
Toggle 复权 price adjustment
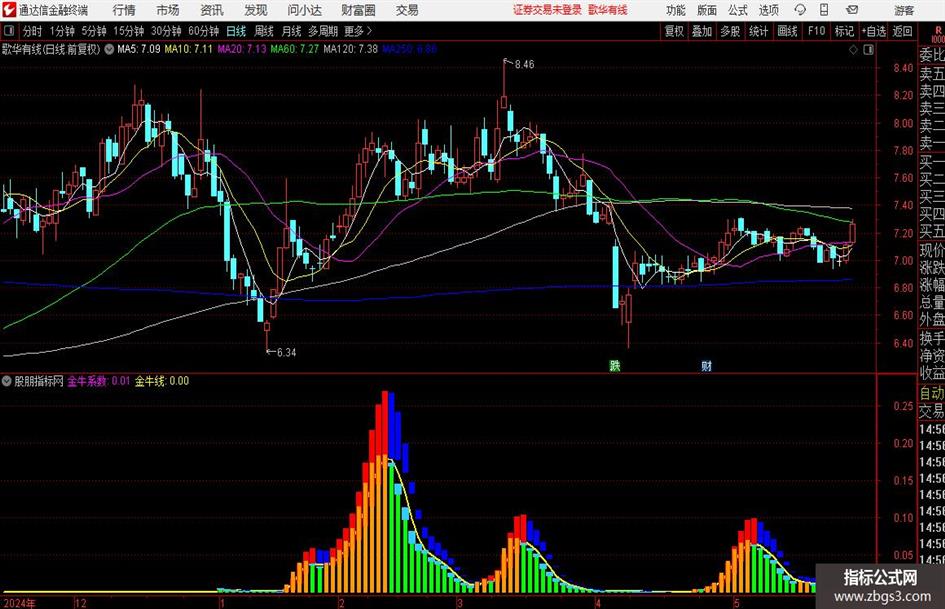click(x=674, y=31)
